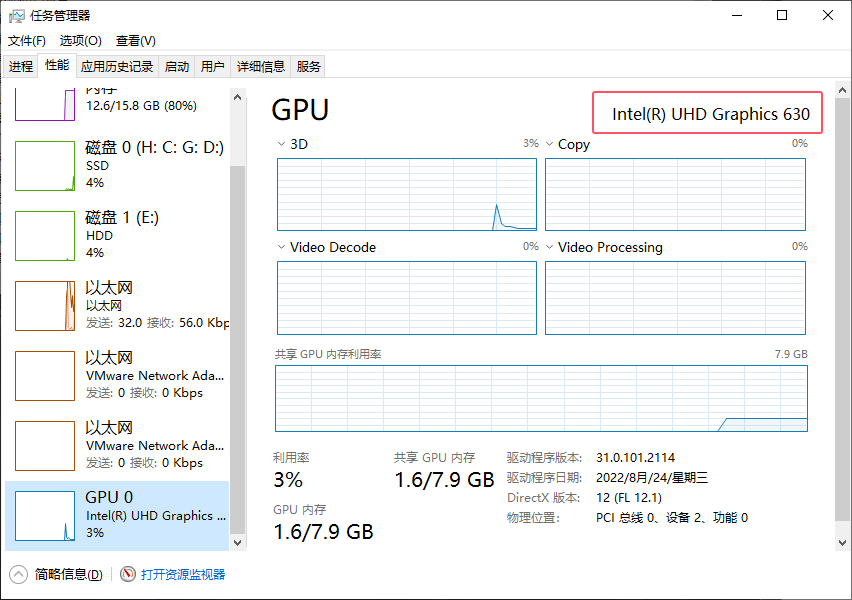This screenshot has width=852, height=600.
Task: Click 打开资源监视器 link
Action: (183, 574)
